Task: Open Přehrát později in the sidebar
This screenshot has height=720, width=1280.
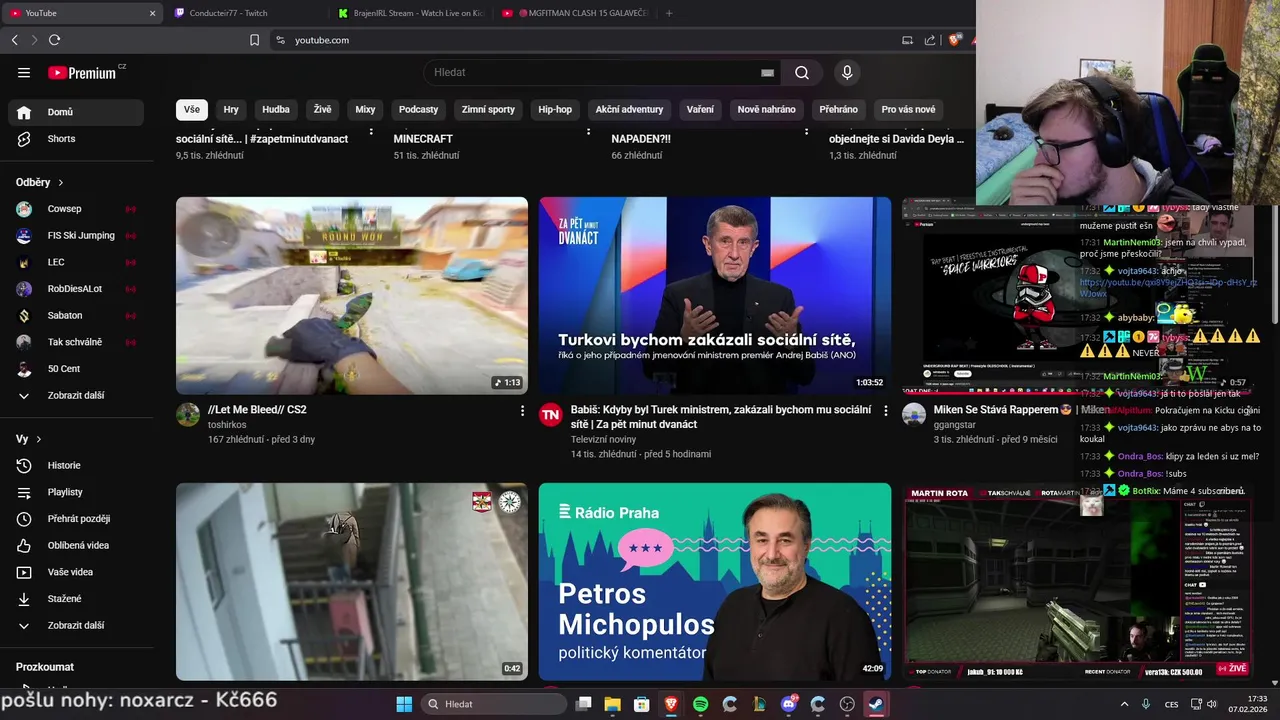Action: [76, 519]
